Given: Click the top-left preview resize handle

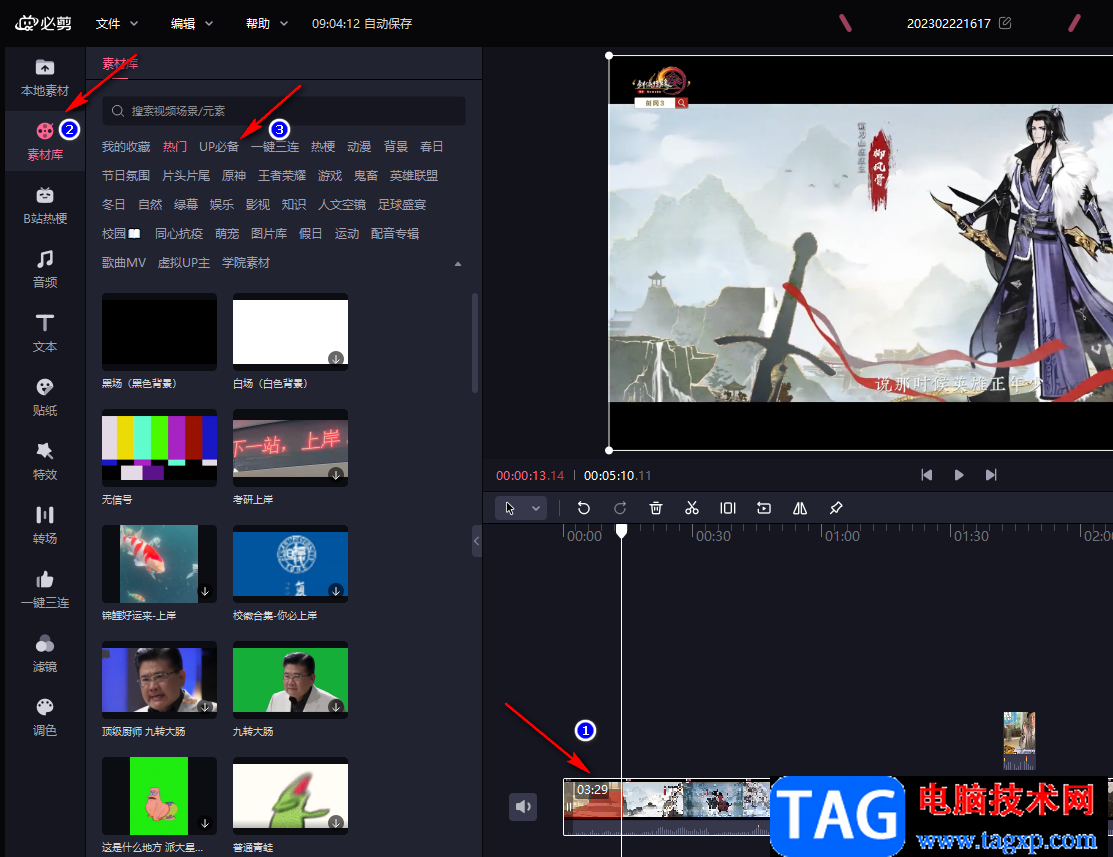Looking at the screenshot, I should click(608, 55).
